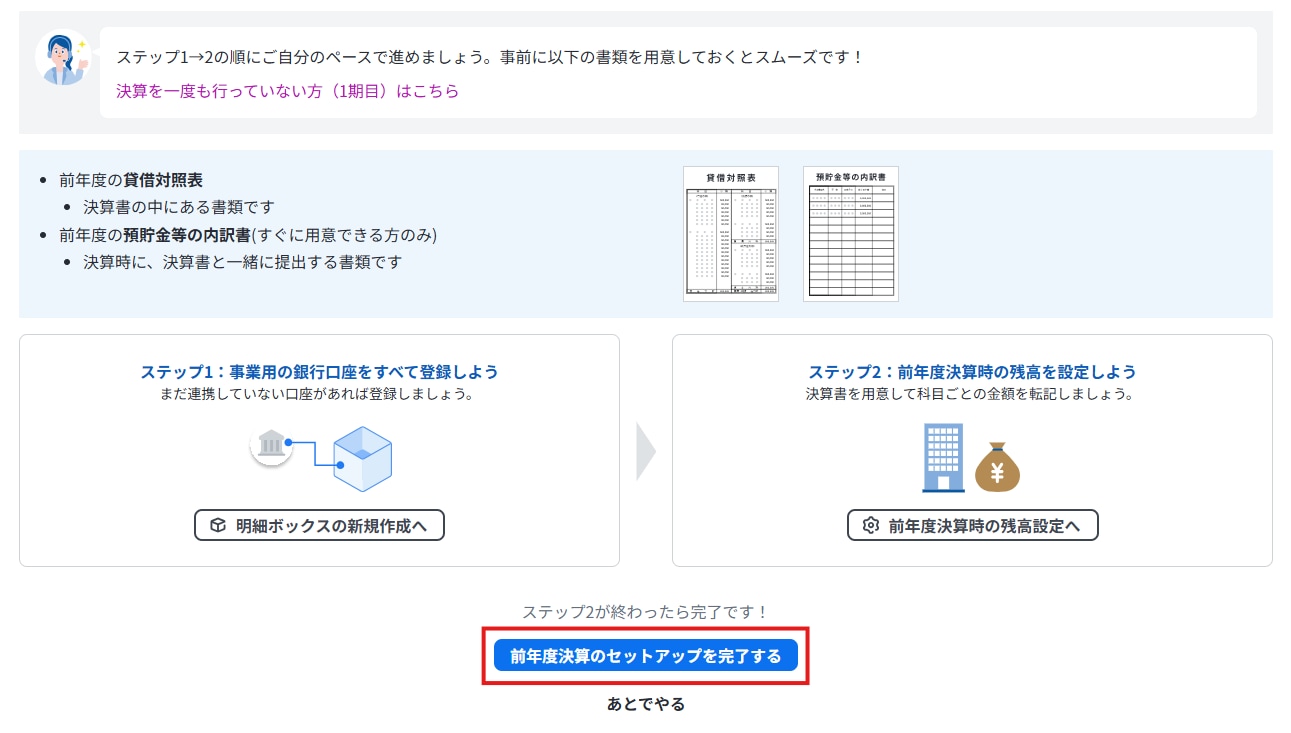Go to 明細ボックスの新規作成へ

[x=319, y=525]
